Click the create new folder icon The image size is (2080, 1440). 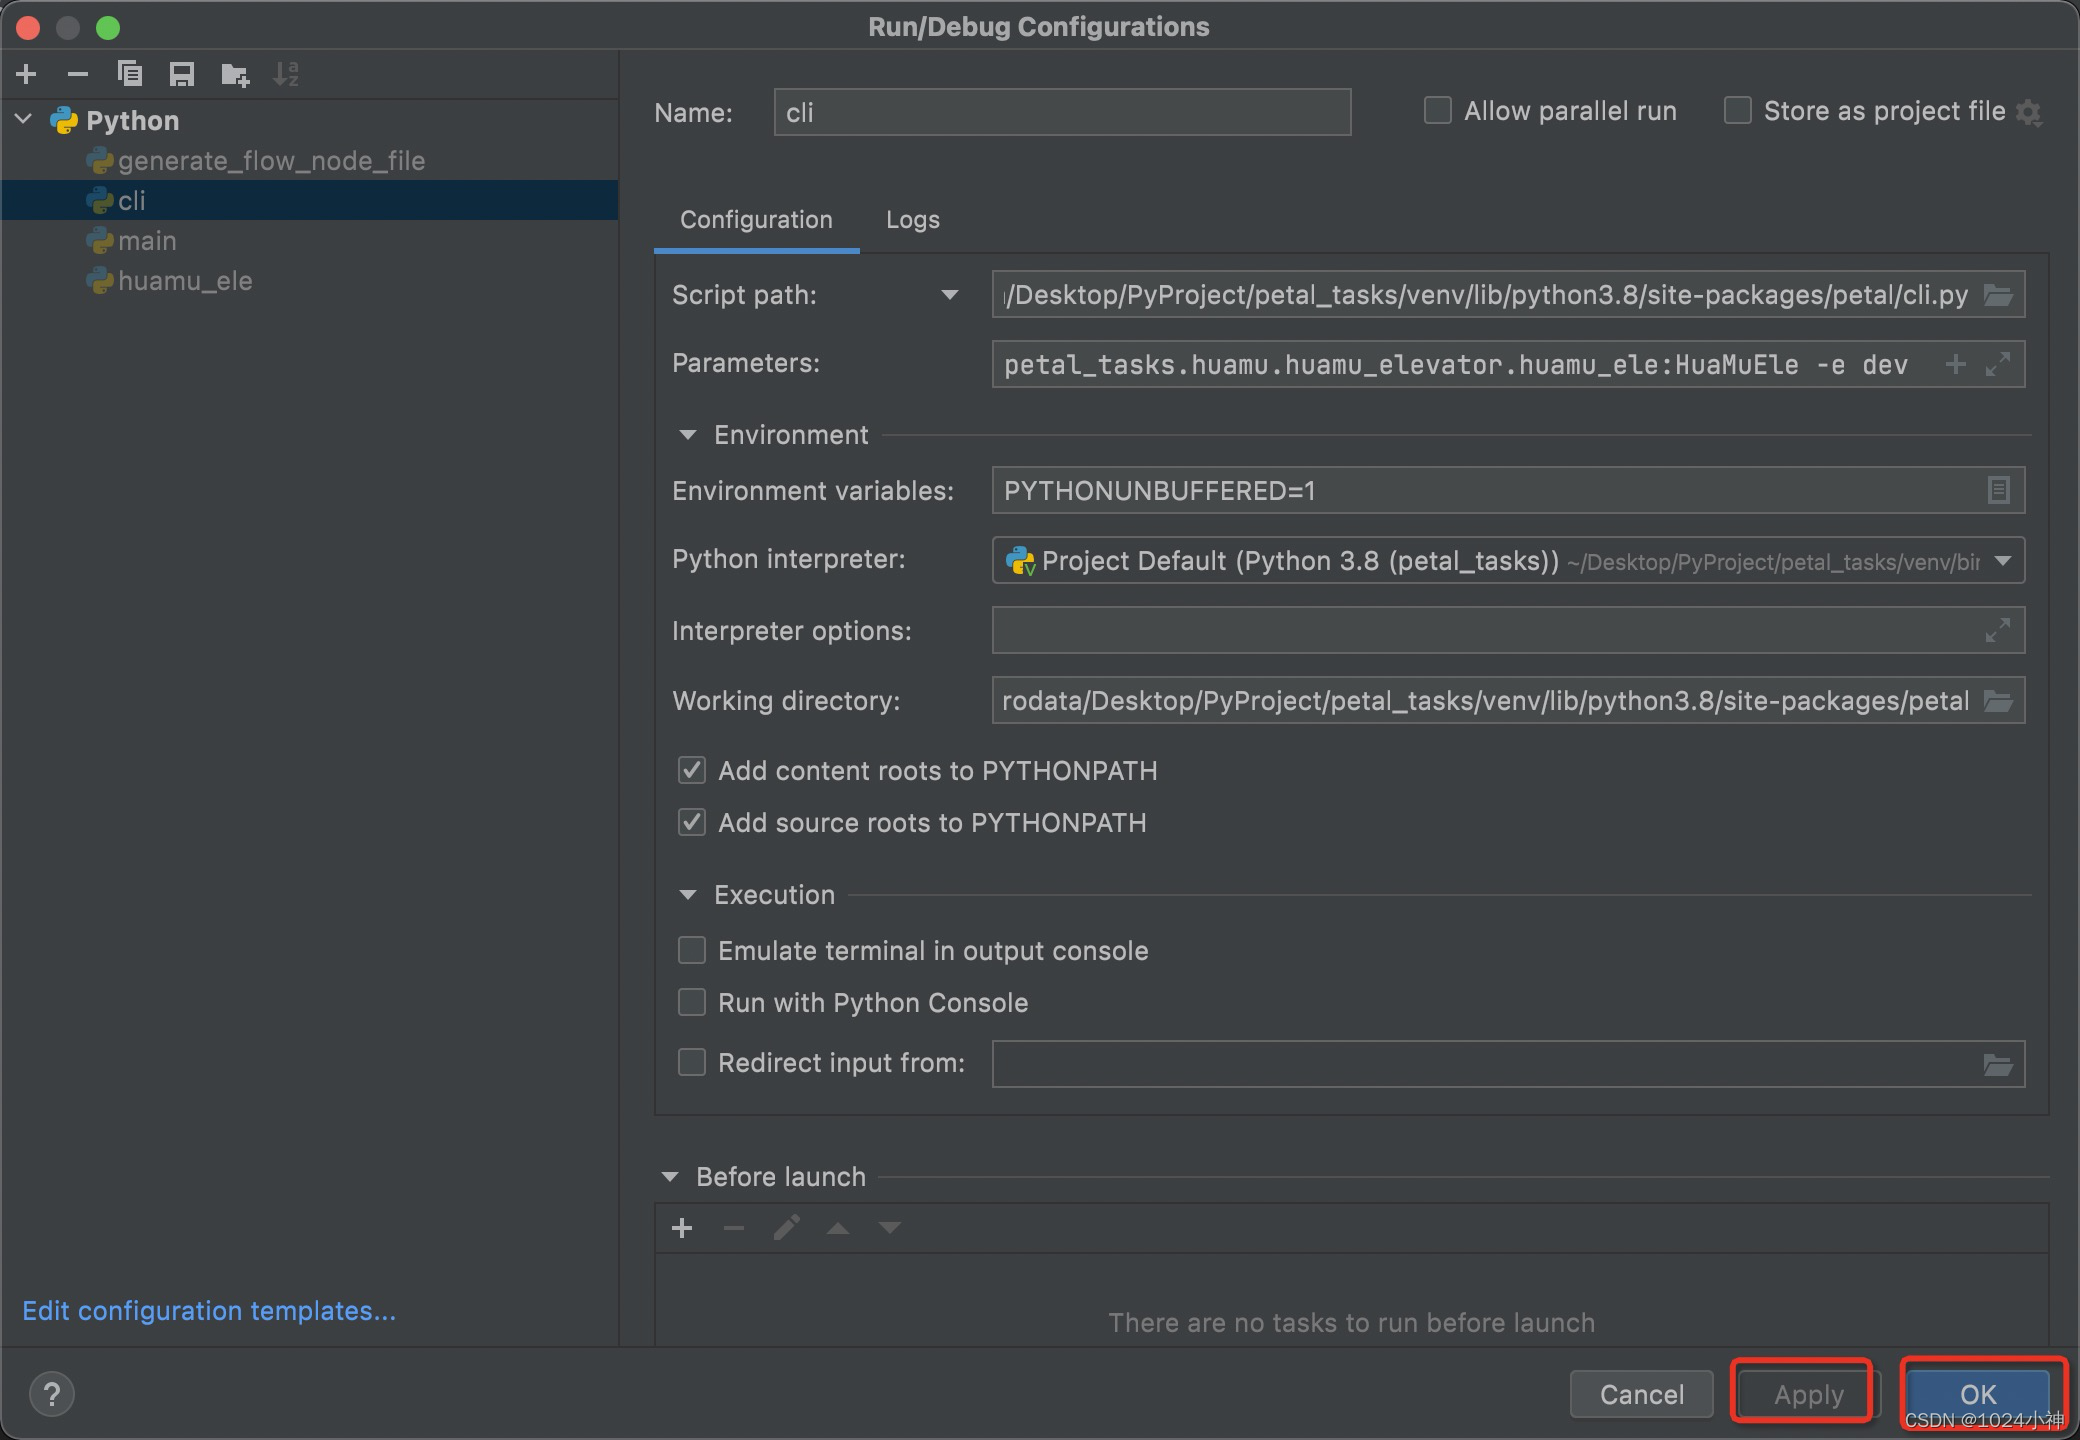tap(235, 74)
